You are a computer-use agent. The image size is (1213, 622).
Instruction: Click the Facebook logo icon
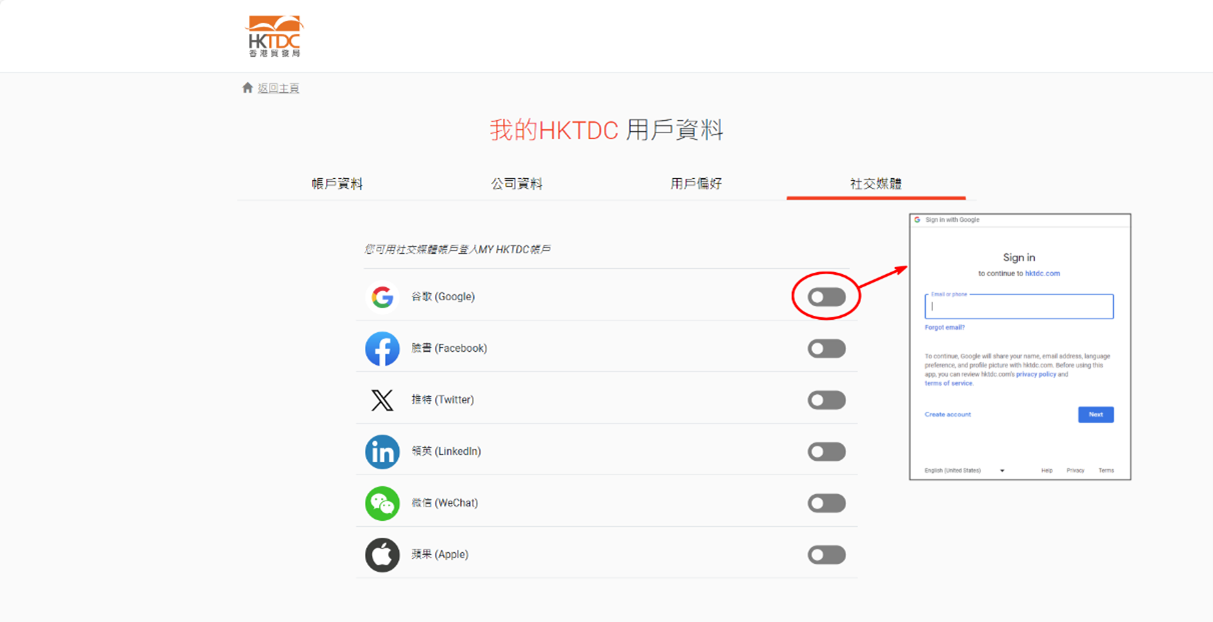382,349
